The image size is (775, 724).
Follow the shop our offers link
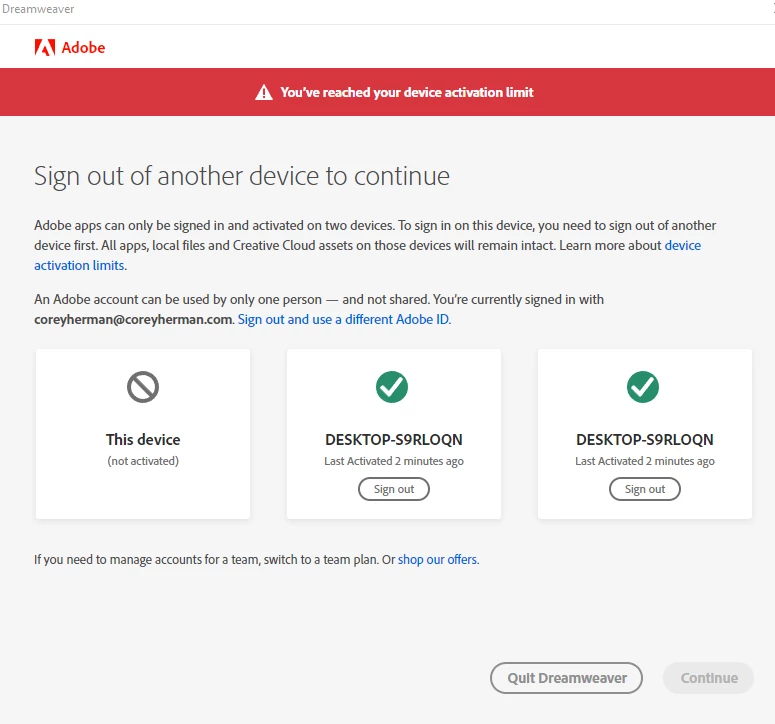click(437, 559)
